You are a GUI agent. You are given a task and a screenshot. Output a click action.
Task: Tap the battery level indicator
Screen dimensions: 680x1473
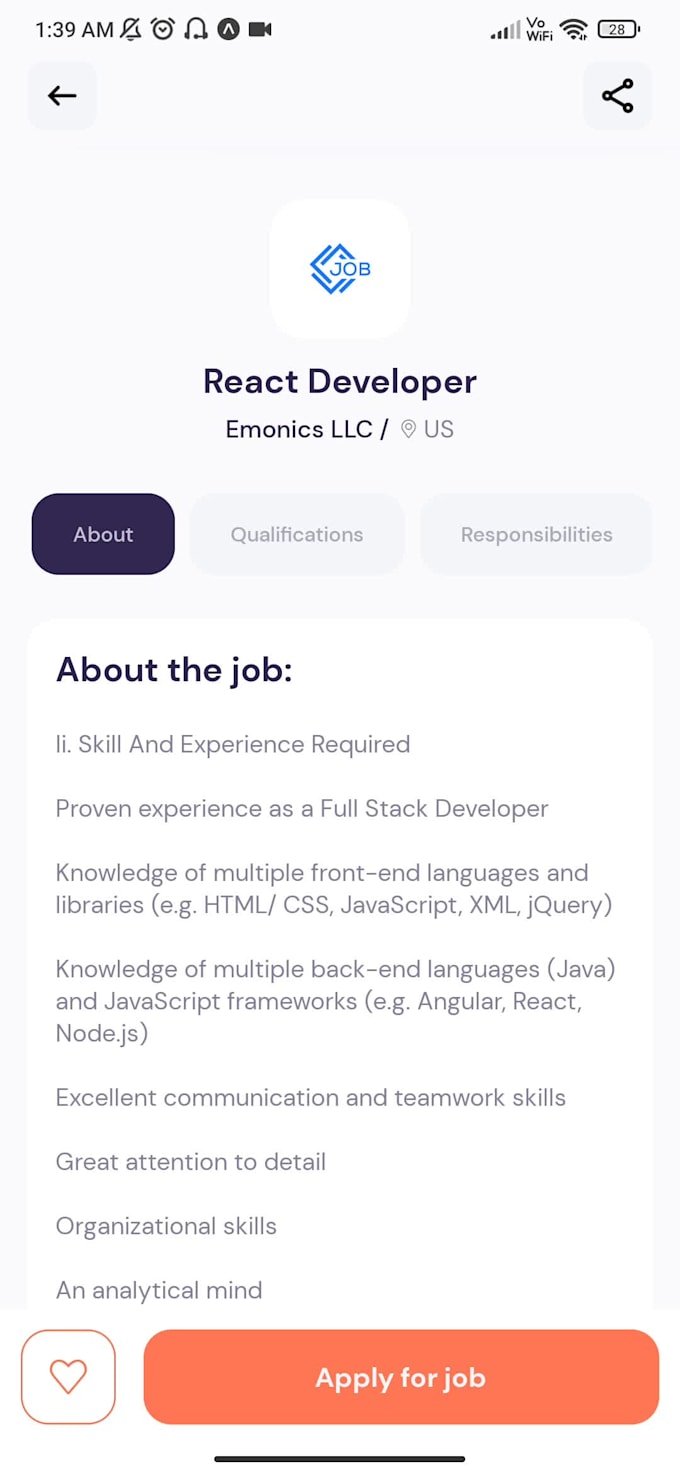click(618, 30)
